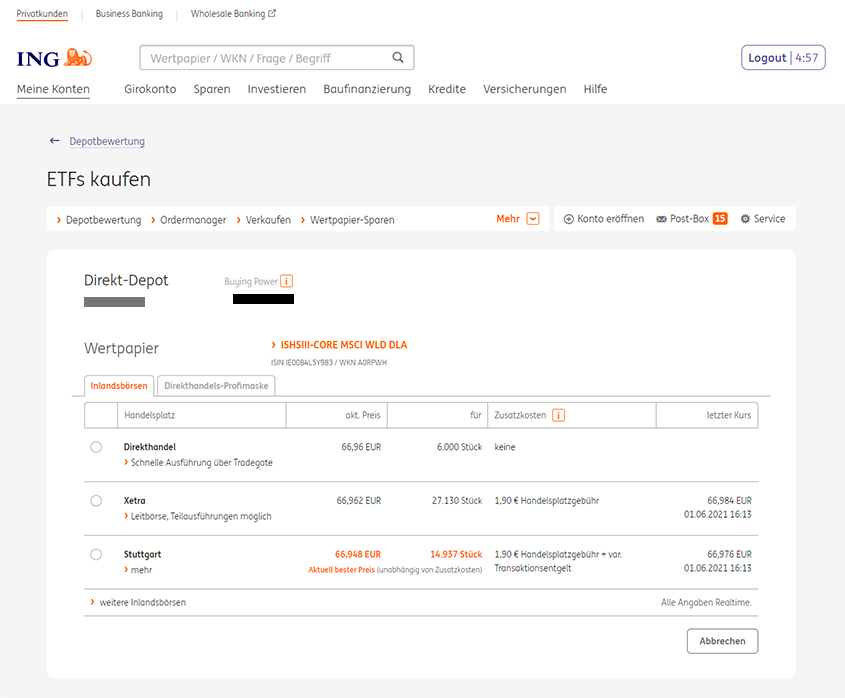Click the Buying Power info icon
Image resolution: width=845 pixels, height=698 pixels.
[x=287, y=281]
